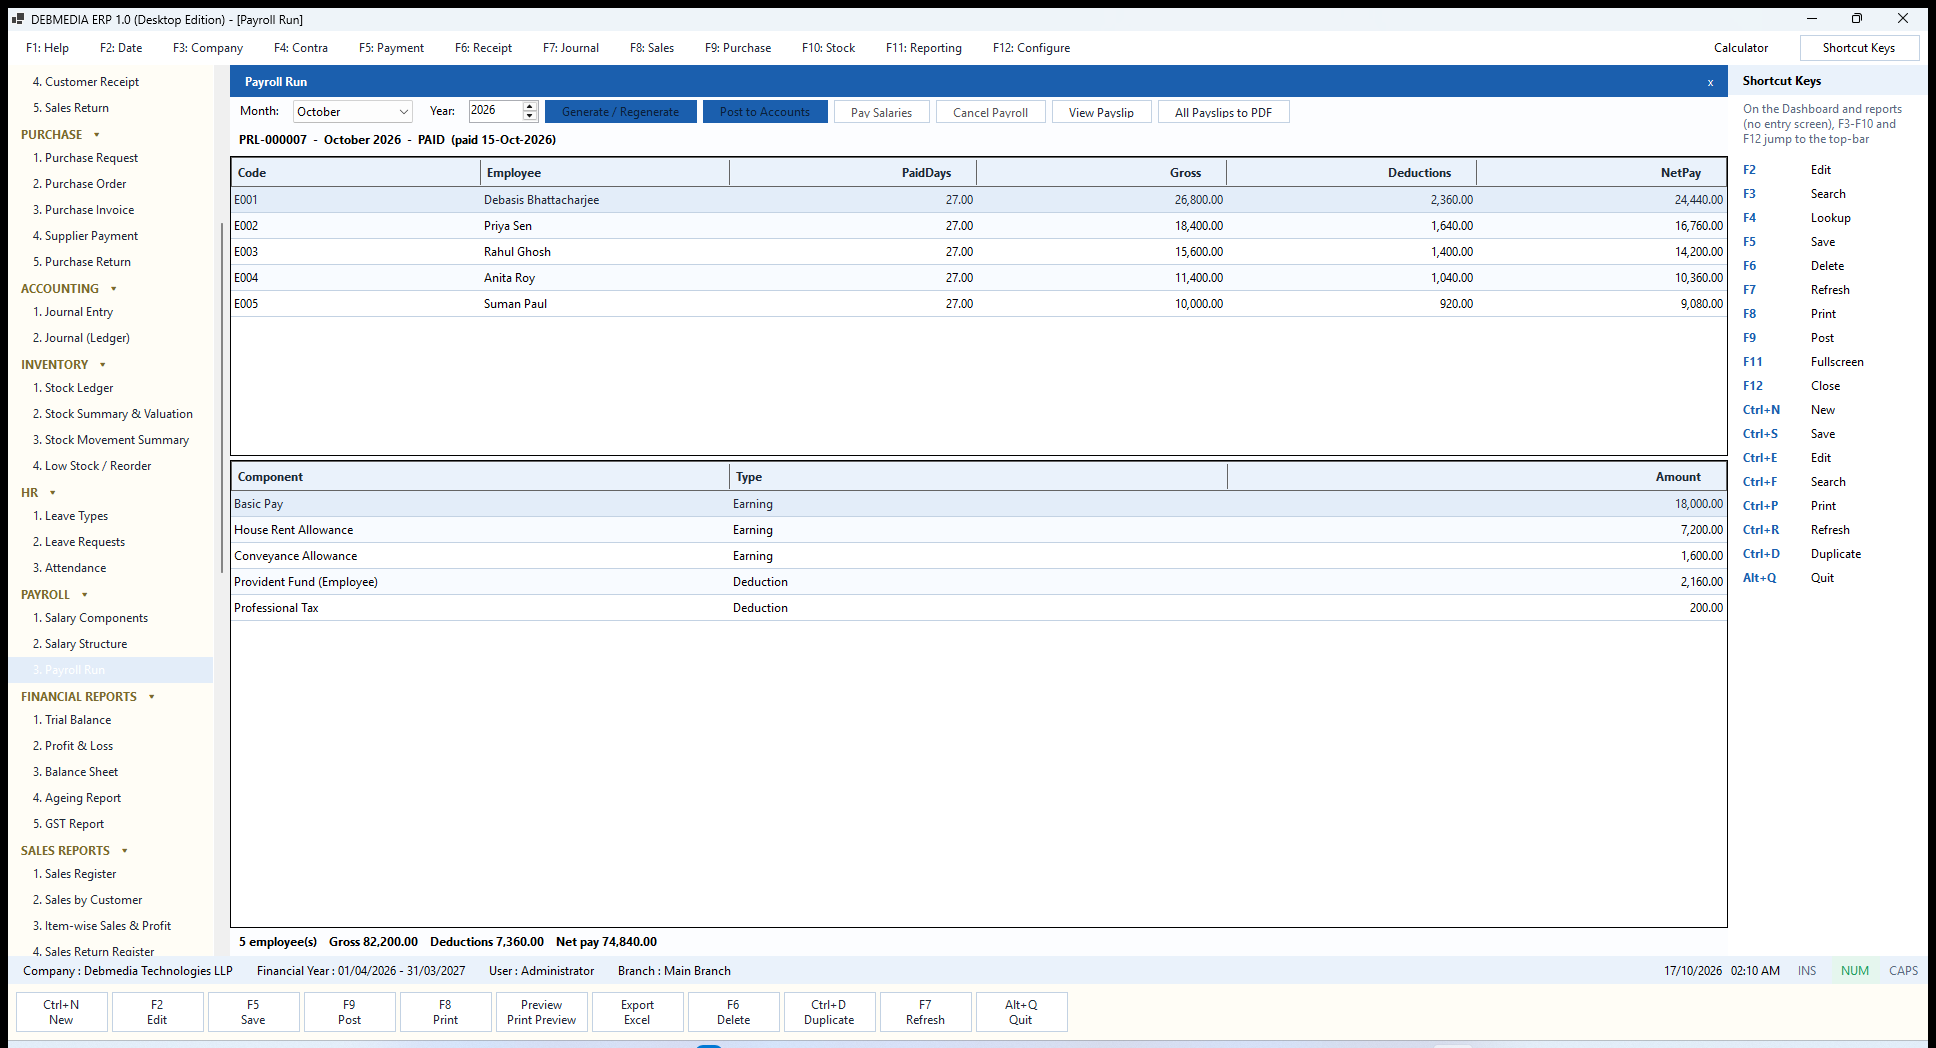
Task: Toggle the Shortcut Keys panel button
Action: pos(1858,48)
